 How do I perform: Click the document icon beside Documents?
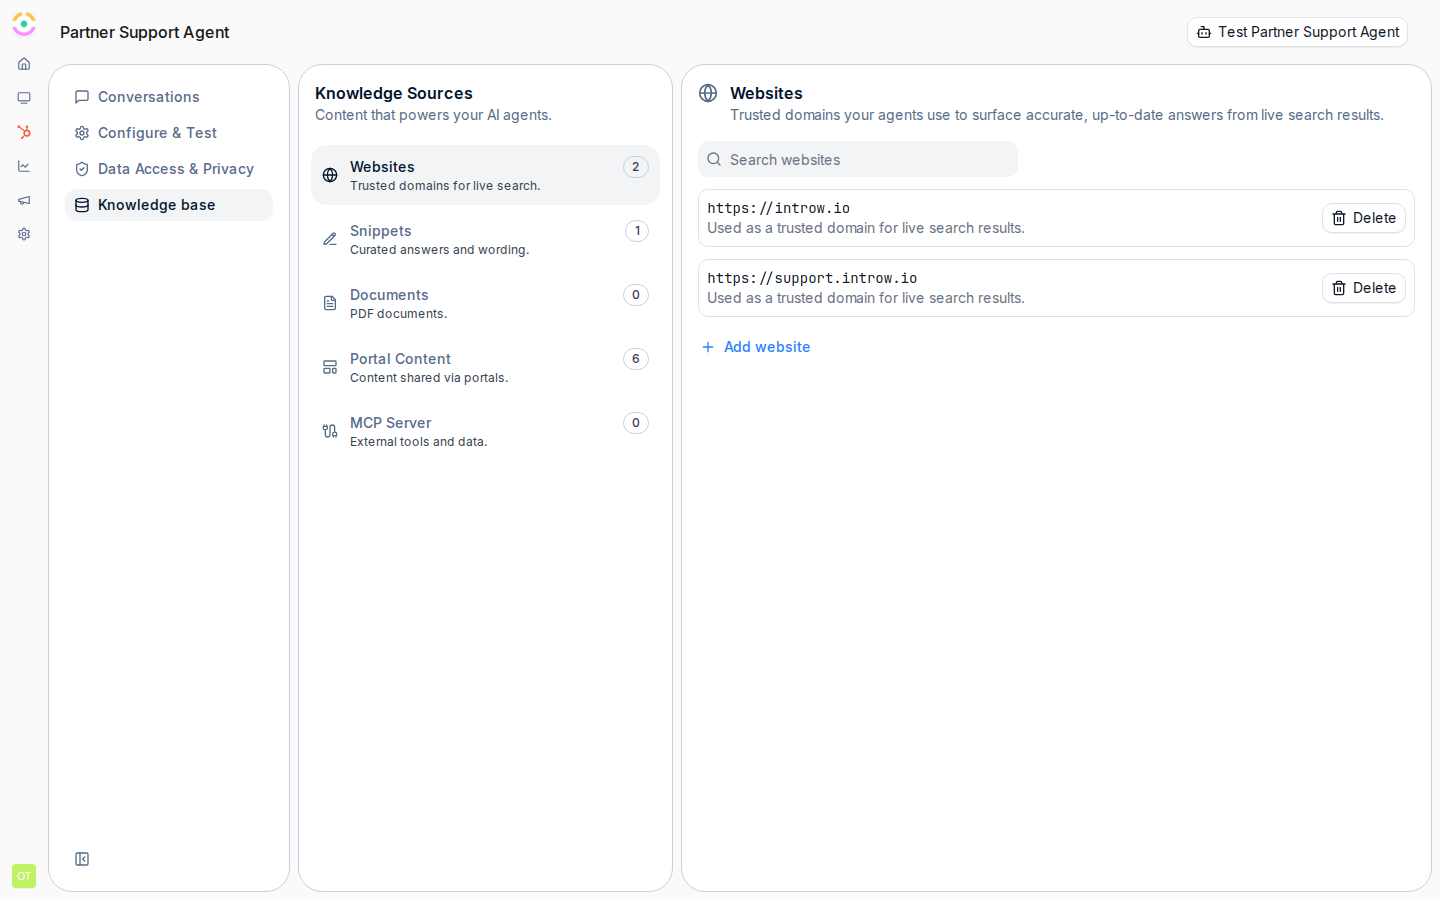pyautogui.click(x=330, y=303)
